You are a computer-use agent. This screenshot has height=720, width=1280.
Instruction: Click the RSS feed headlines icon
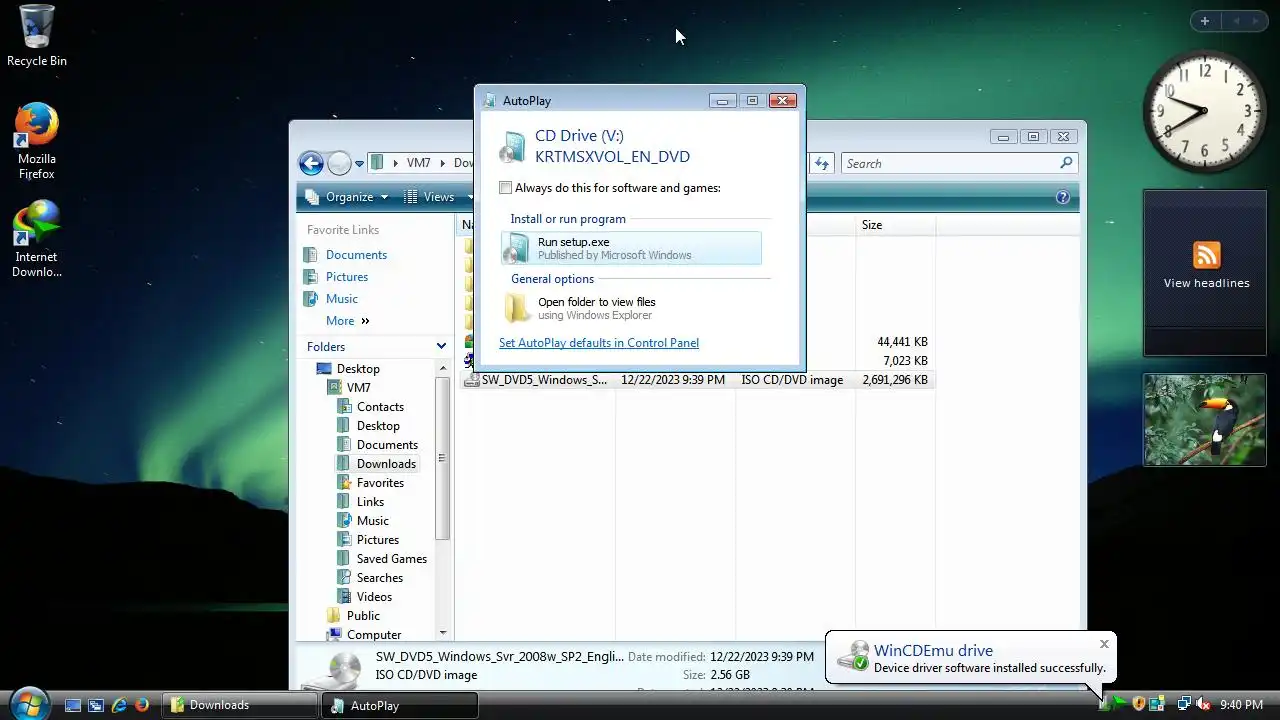[x=1206, y=255]
